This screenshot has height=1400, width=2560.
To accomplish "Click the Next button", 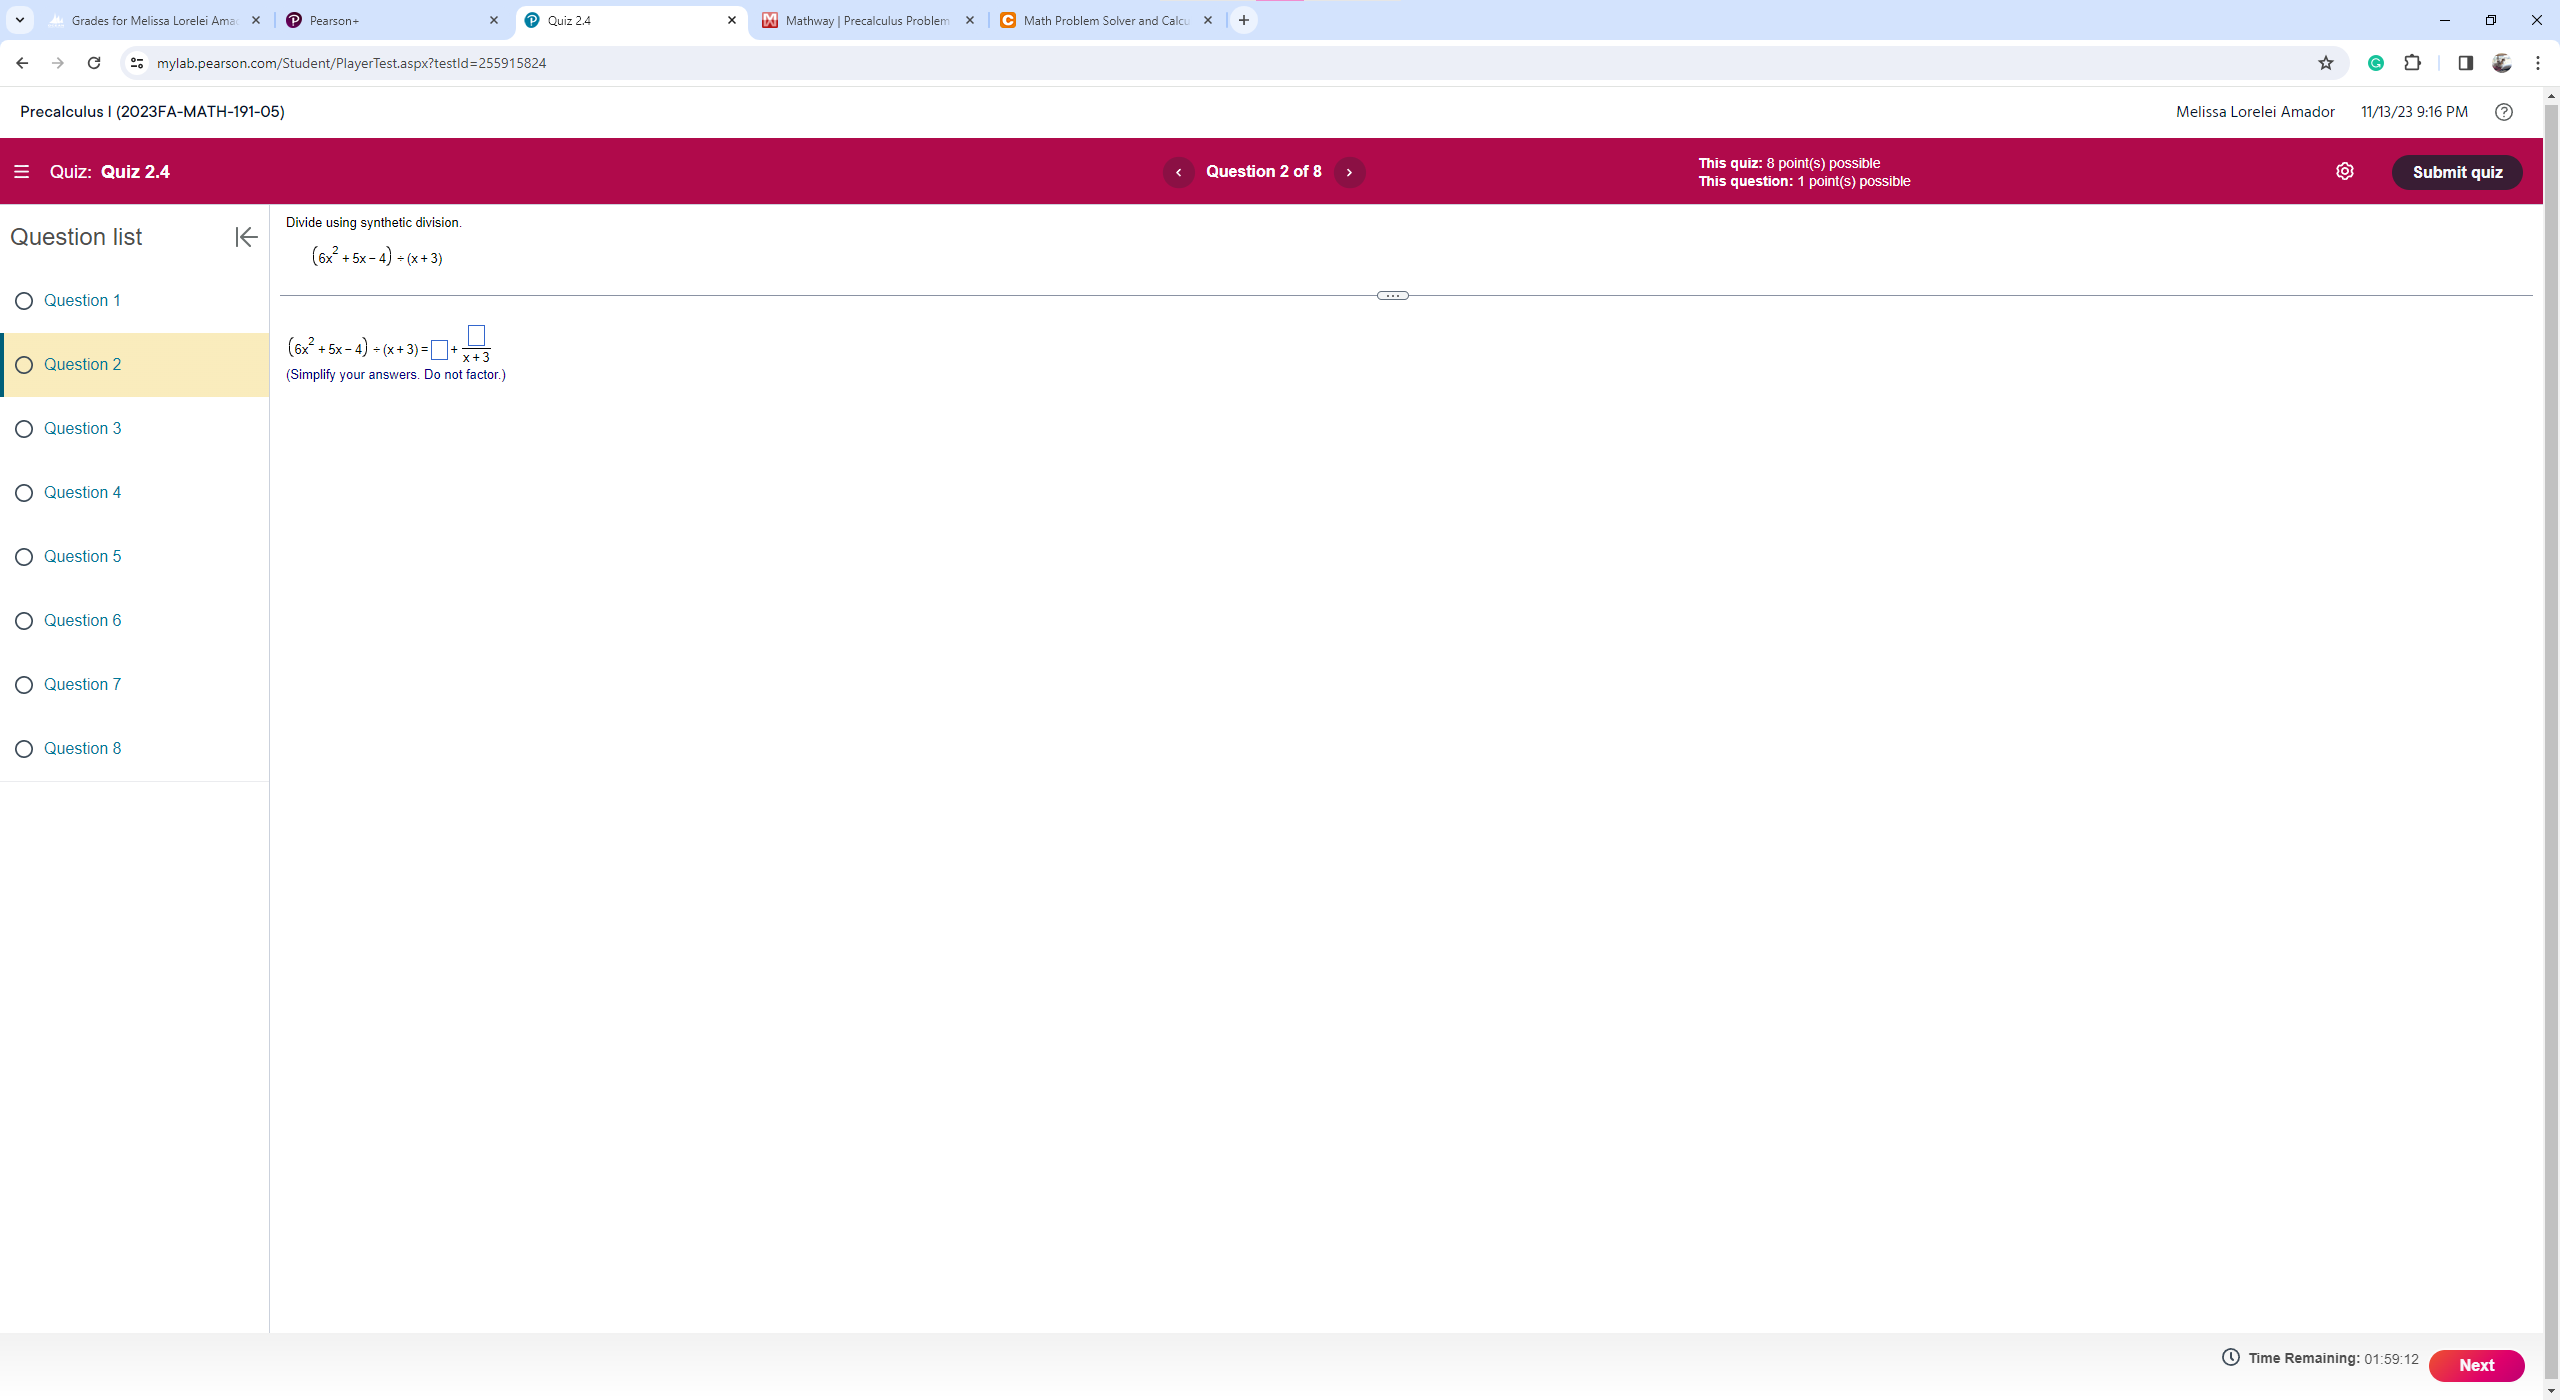I will (x=2475, y=1365).
